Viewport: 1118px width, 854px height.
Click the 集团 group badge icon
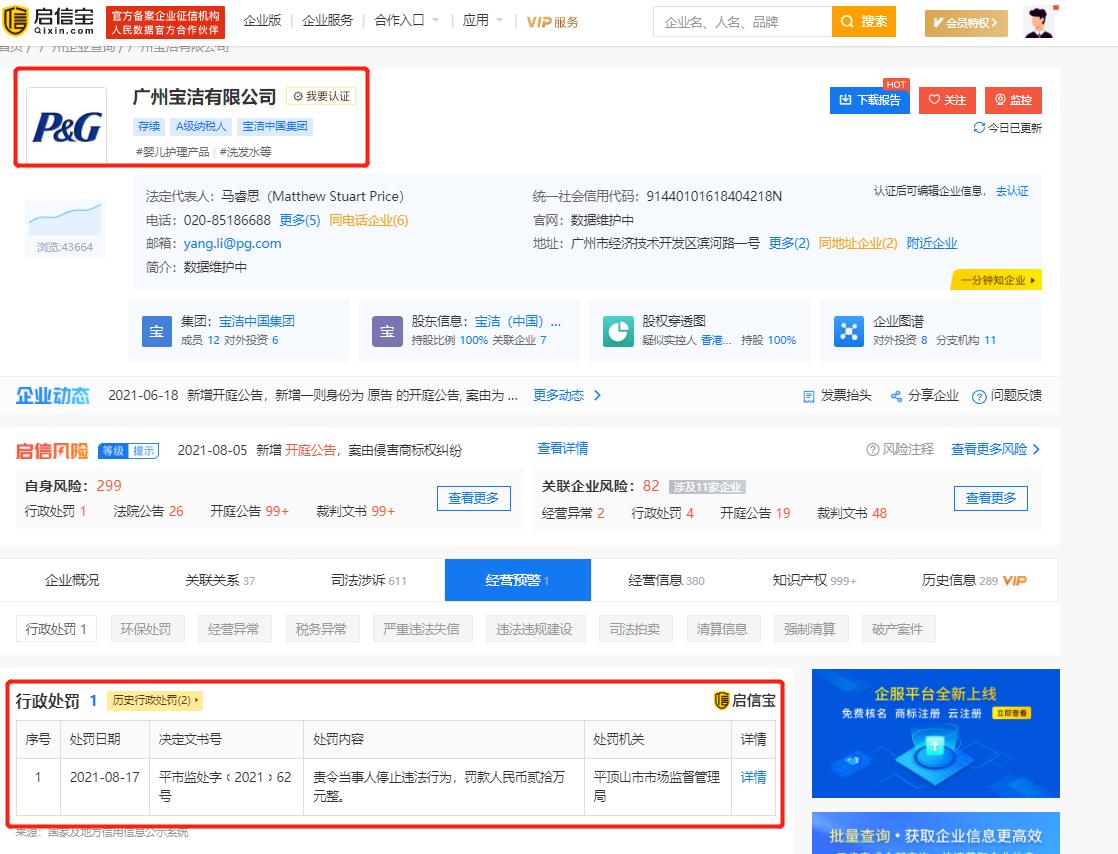click(x=156, y=331)
